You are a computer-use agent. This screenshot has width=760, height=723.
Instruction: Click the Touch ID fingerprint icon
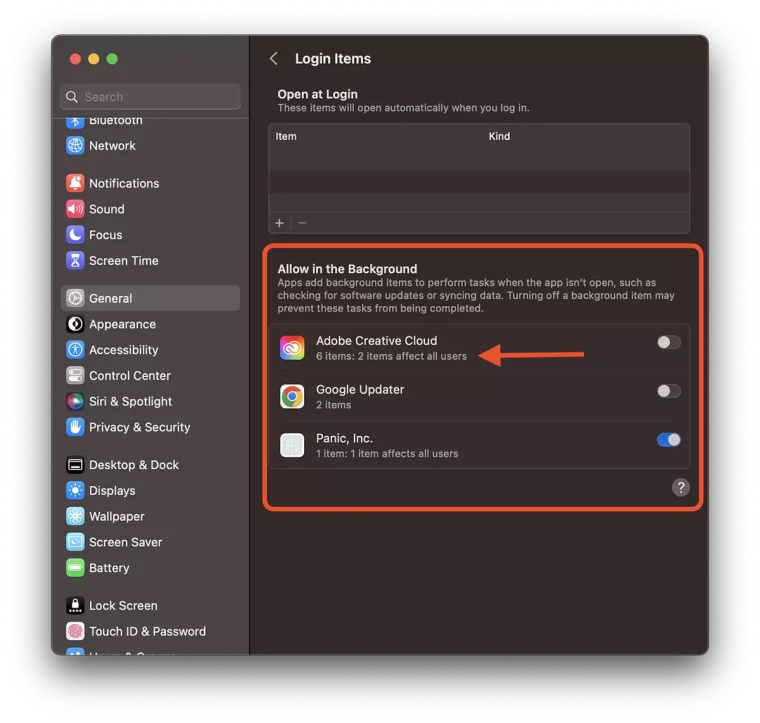(75, 631)
